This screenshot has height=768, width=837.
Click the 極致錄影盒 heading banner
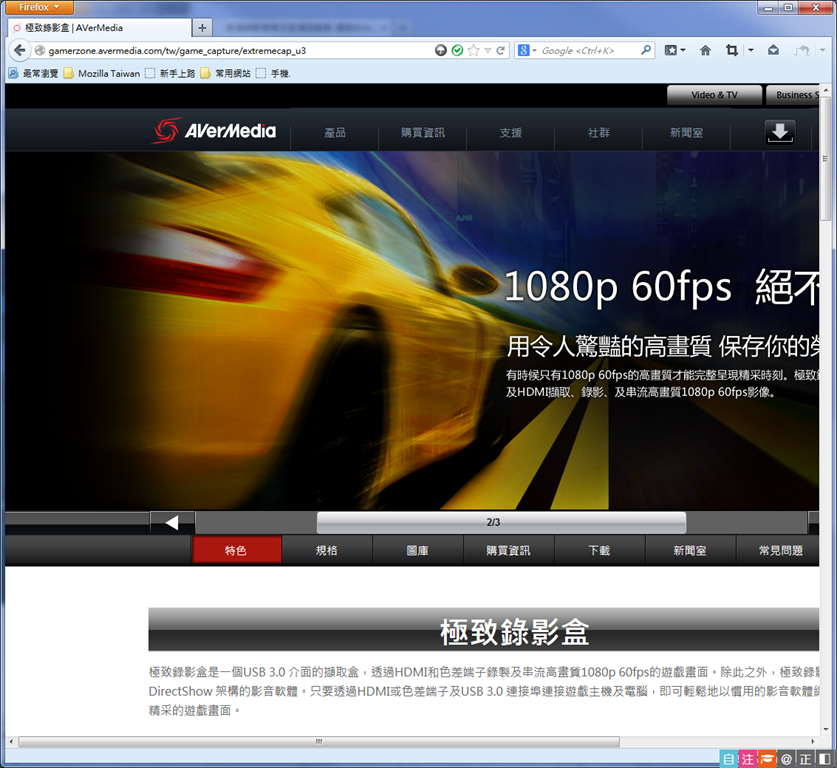[484, 630]
